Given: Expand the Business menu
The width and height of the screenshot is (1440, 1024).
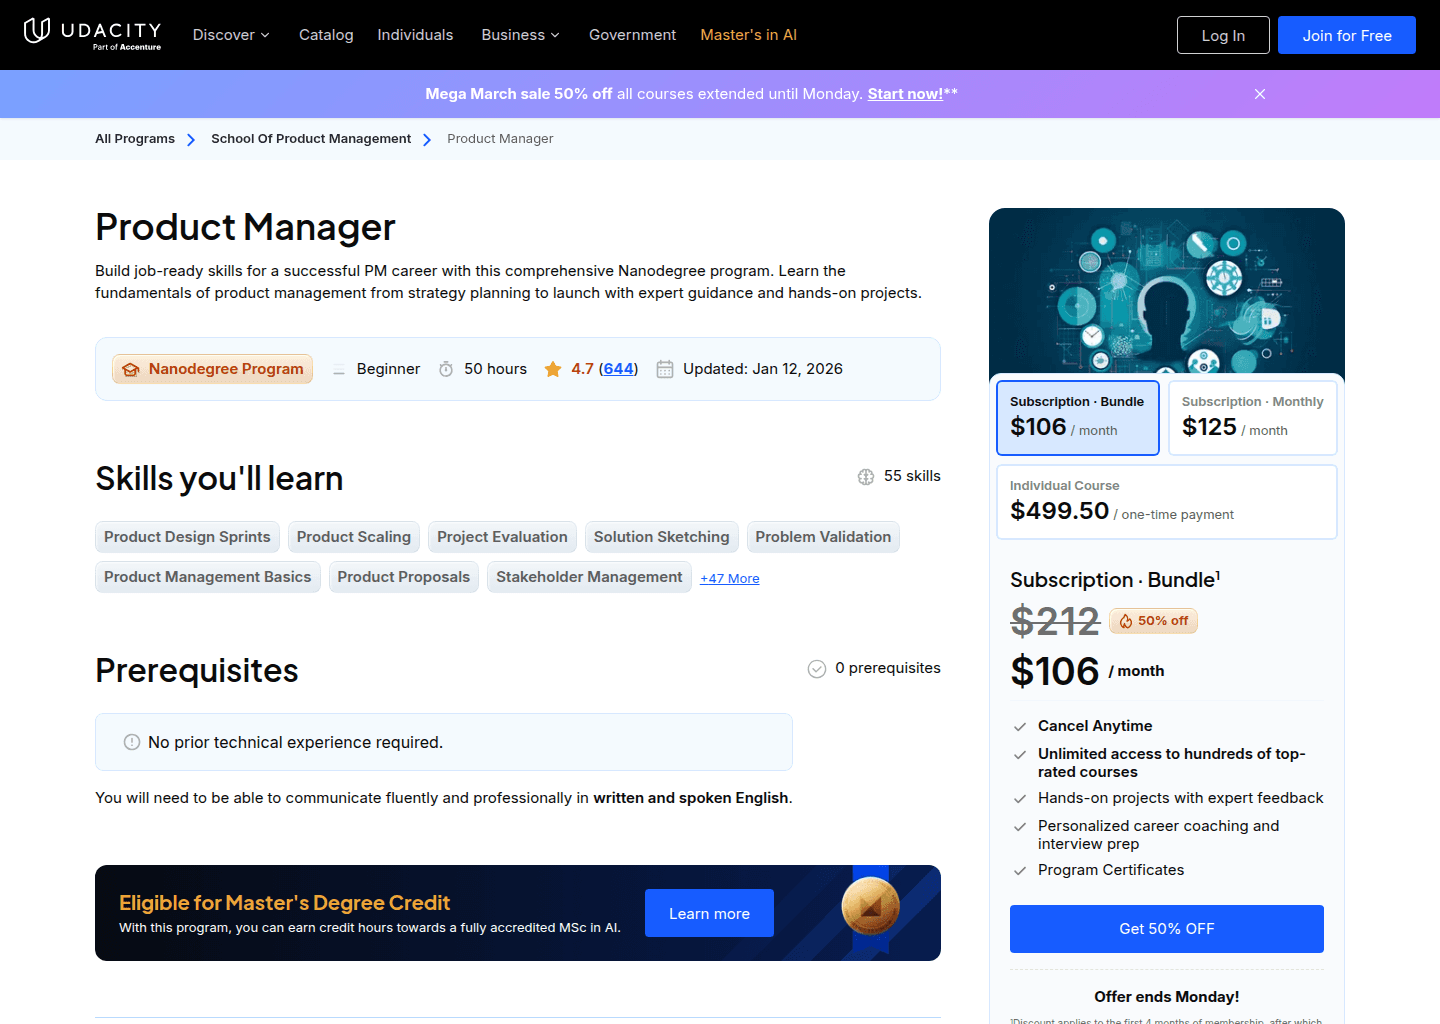Looking at the screenshot, I should coord(520,35).
